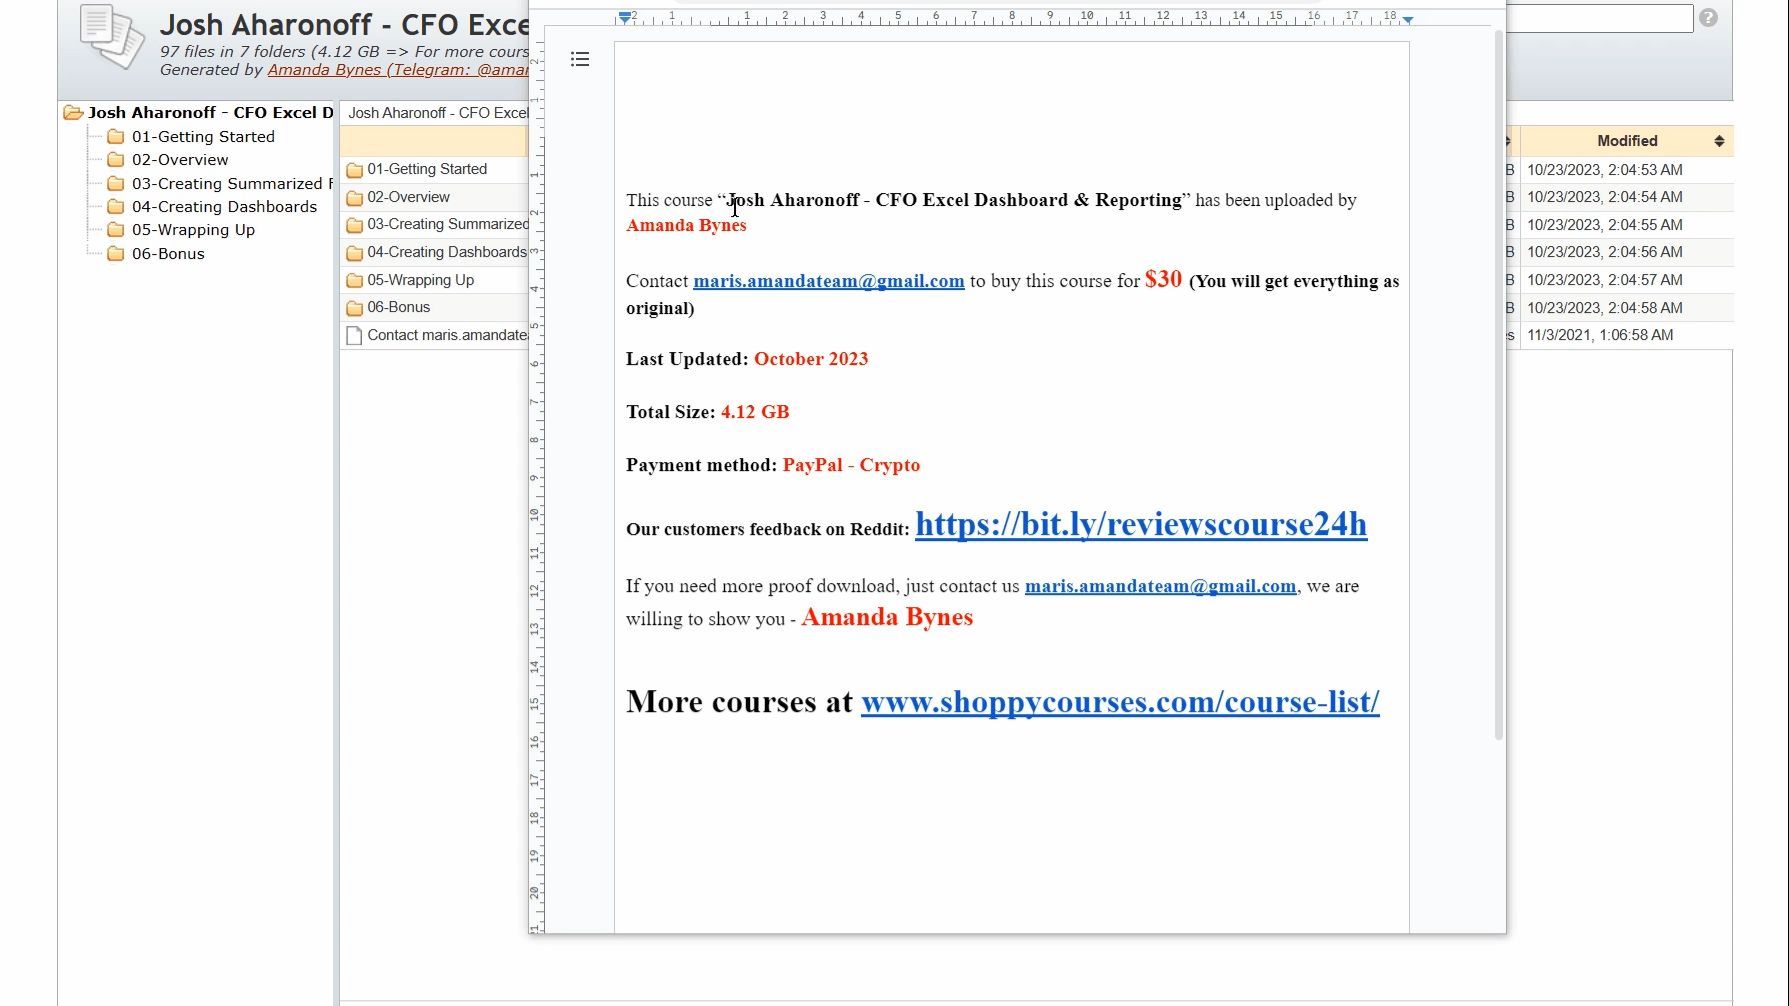Viewport: 1789px width, 1006px height.
Task: Select 03-Creating Summarized in the tree
Action: [x=232, y=183]
